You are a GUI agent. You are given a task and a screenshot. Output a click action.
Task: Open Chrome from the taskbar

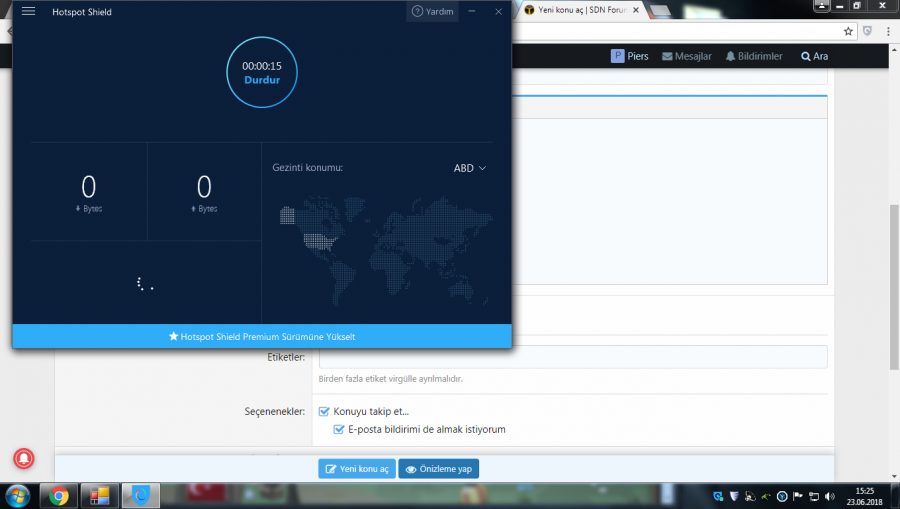[58, 496]
